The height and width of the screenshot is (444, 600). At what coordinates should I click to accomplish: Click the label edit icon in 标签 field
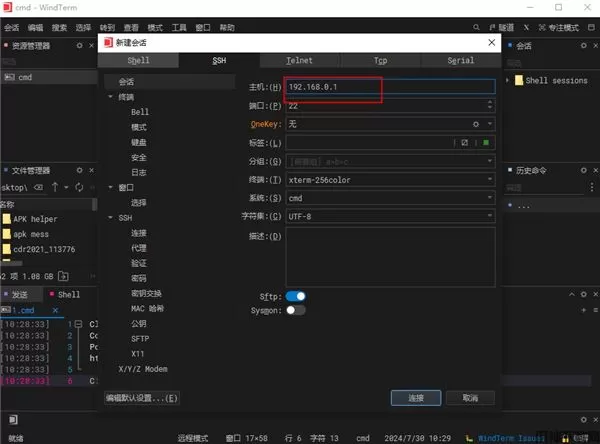point(465,142)
